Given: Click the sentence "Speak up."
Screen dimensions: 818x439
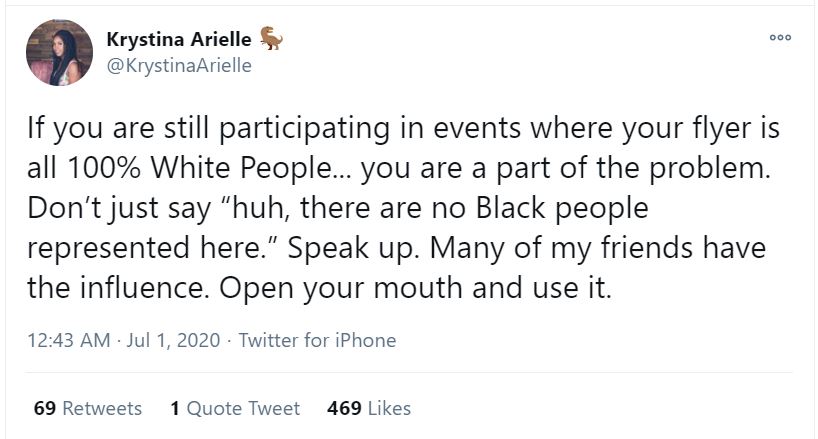Looking at the screenshot, I should (x=354, y=248).
